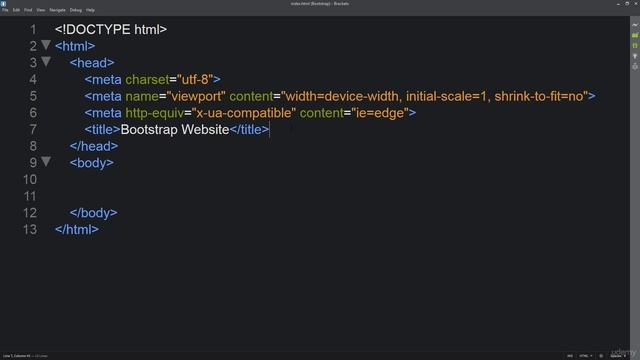Open the Help menu
The height and width of the screenshot is (360, 640).
point(90,10)
